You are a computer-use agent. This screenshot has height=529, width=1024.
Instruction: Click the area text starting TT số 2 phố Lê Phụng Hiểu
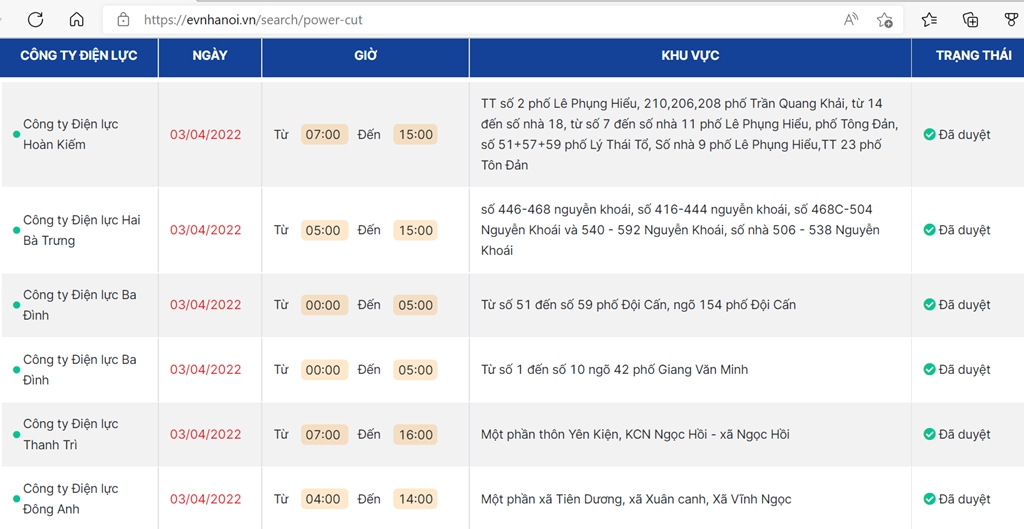(690, 134)
